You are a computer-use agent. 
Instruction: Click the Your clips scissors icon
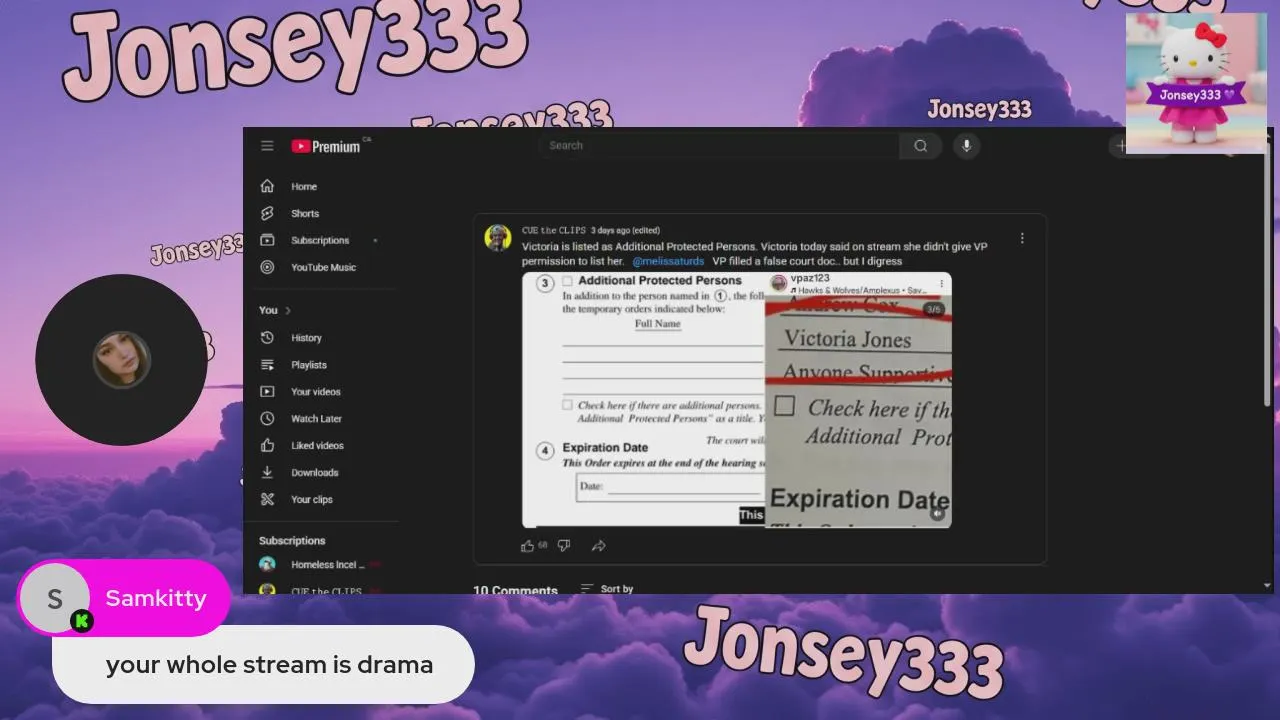click(267, 500)
